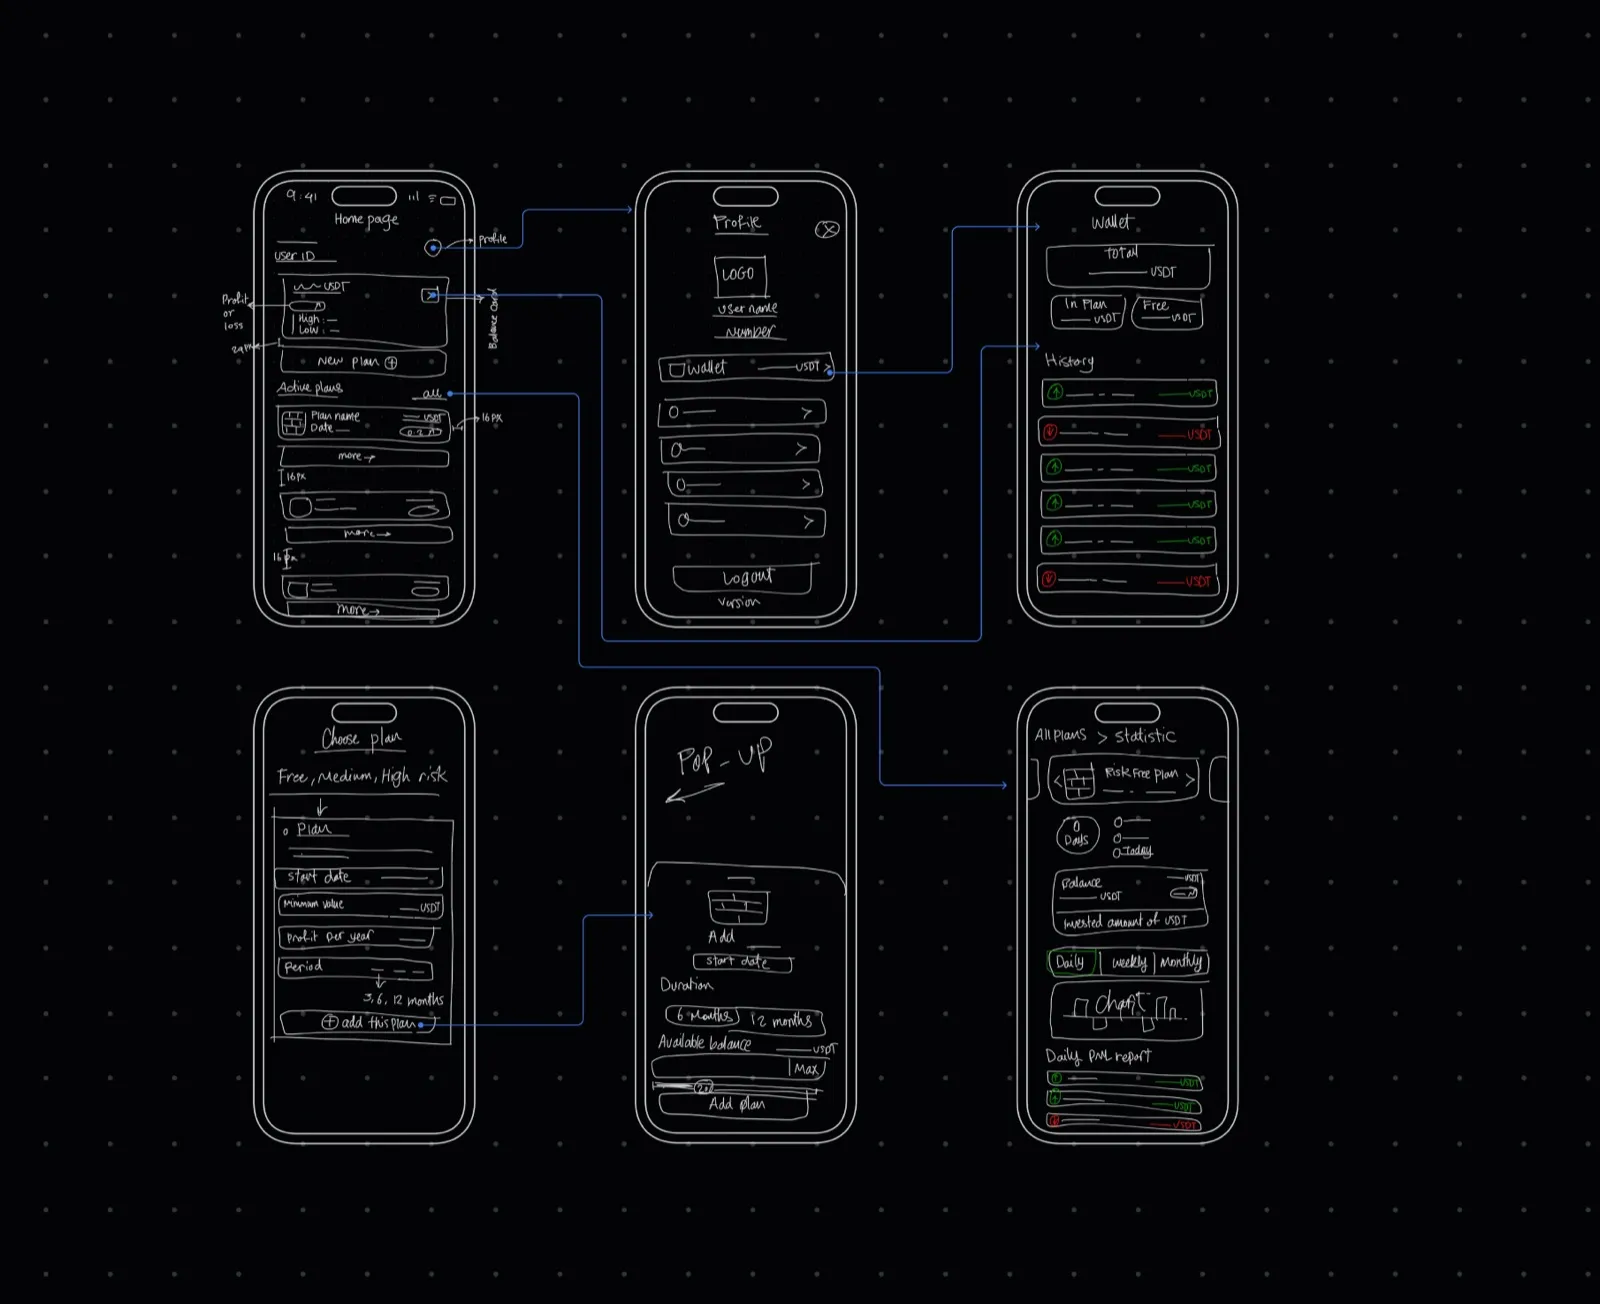The width and height of the screenshot is (1600, 1304).
Task: Click the 9:41 time text
Action: tap(301, 196)
